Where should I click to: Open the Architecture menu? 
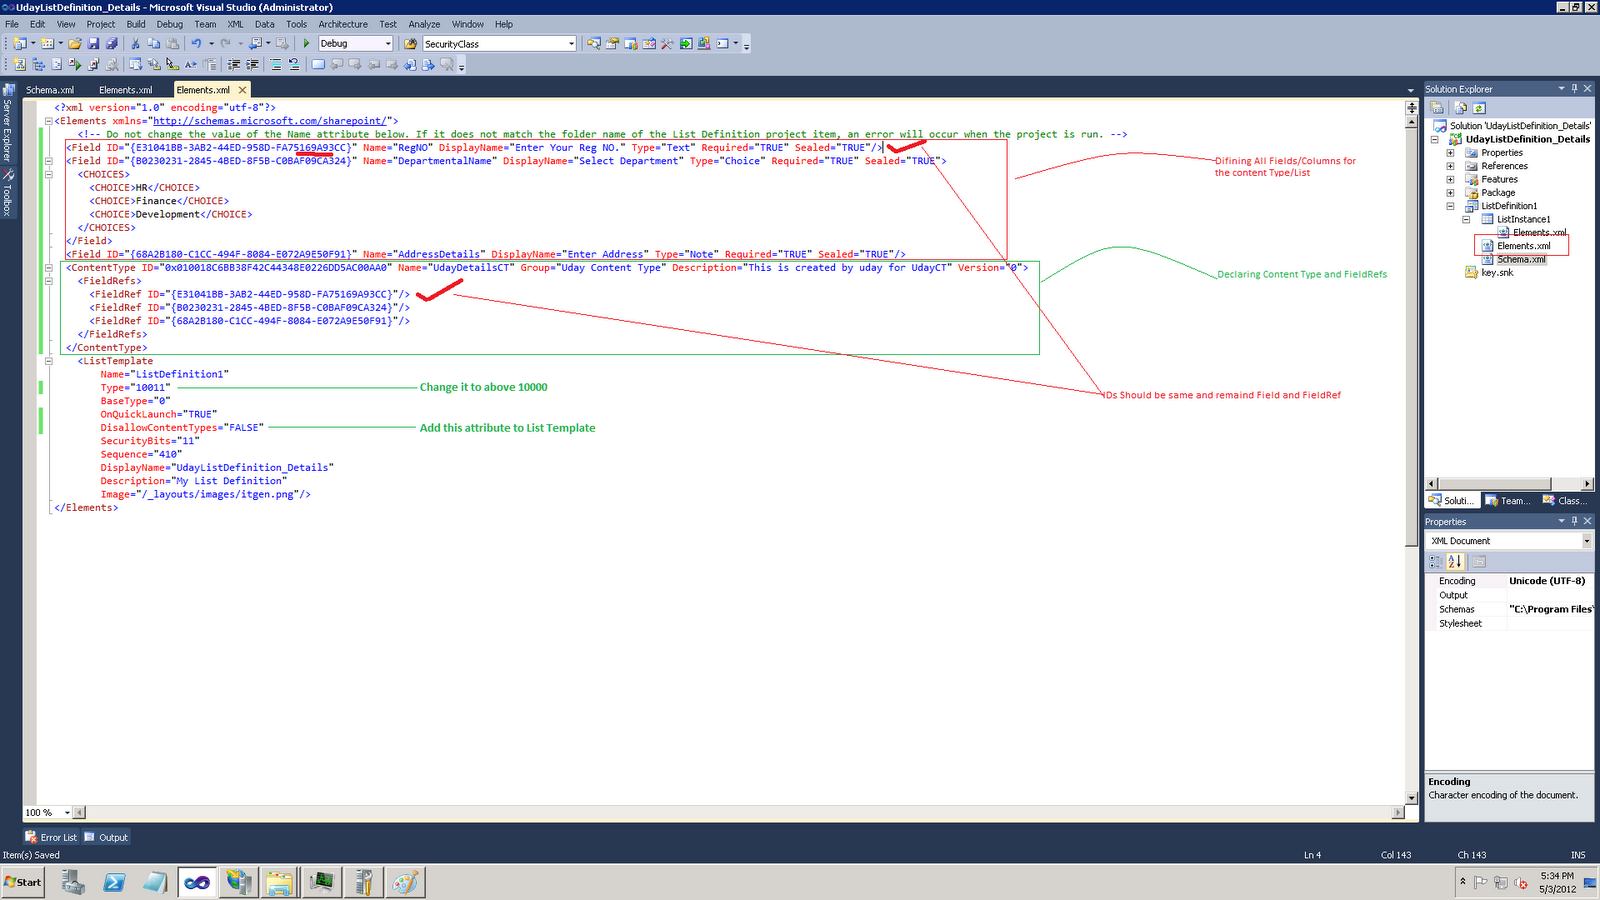pos(343,24)
